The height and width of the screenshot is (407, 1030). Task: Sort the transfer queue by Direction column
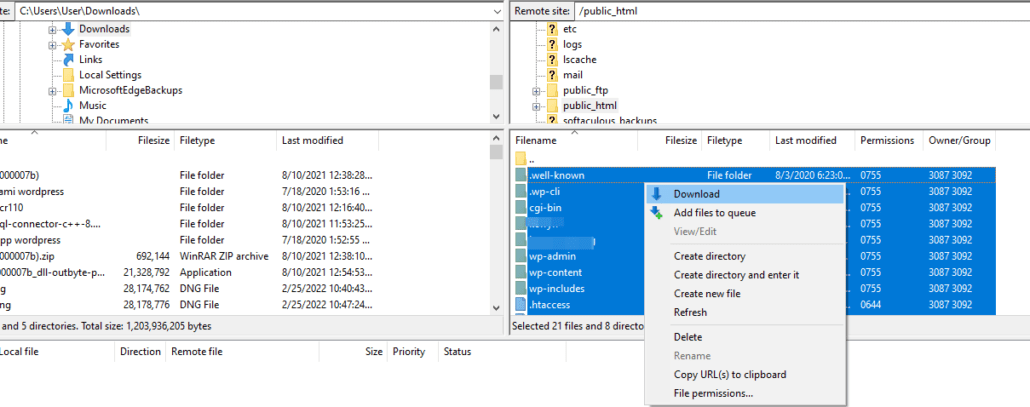coord(140,352)
